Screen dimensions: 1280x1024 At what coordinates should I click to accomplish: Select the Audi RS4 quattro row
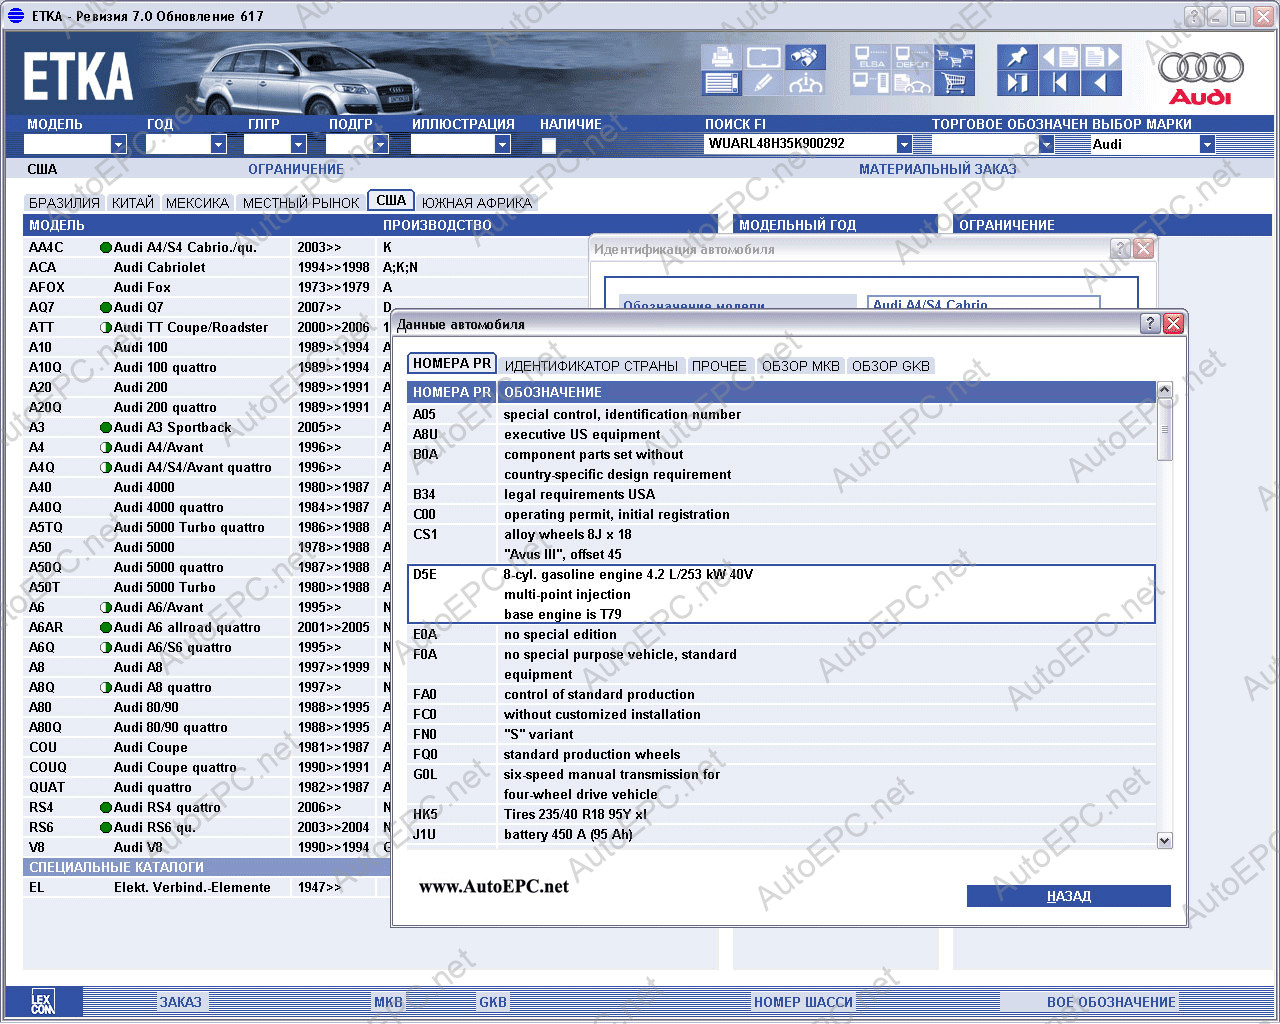(x=205, y=807)
